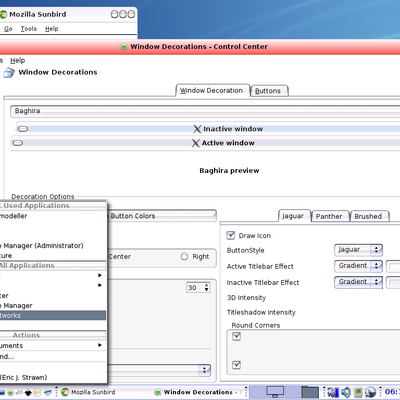The width and height of the screenshot is (400, 400).
Task: Open the Inactive Titlebar Effect Gradient dropdown
Action: [x=358, y=282]
